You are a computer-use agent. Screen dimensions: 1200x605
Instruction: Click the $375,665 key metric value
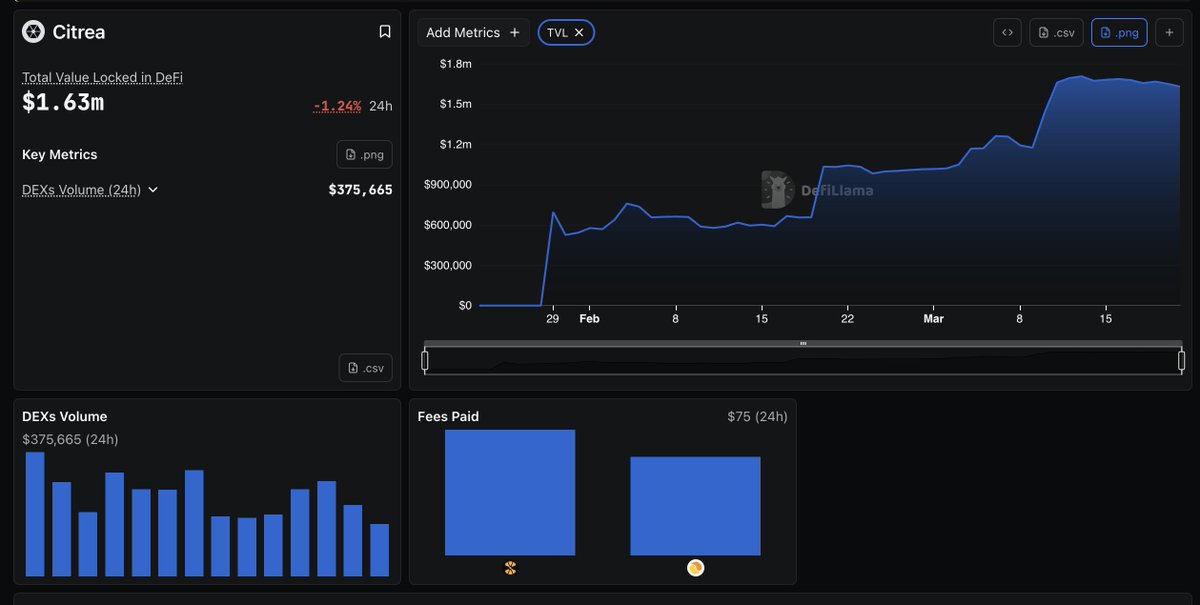pos(360,190)
